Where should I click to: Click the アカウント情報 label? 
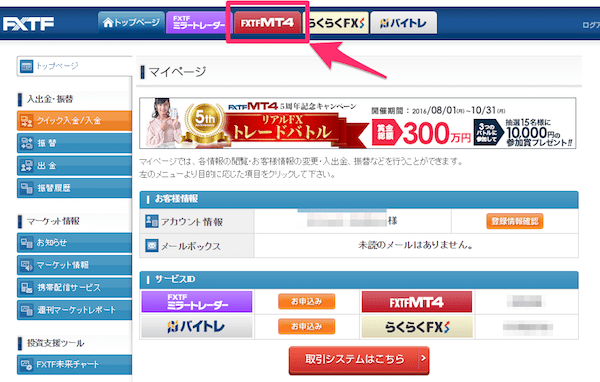click(x=191, y=222)
